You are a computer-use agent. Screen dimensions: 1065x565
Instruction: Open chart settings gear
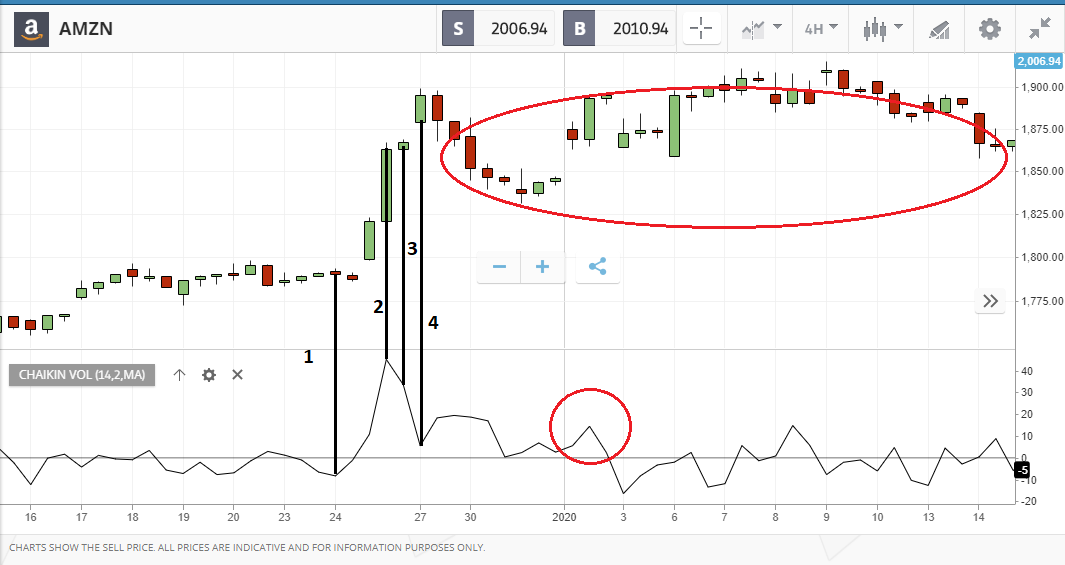point(990,29)
